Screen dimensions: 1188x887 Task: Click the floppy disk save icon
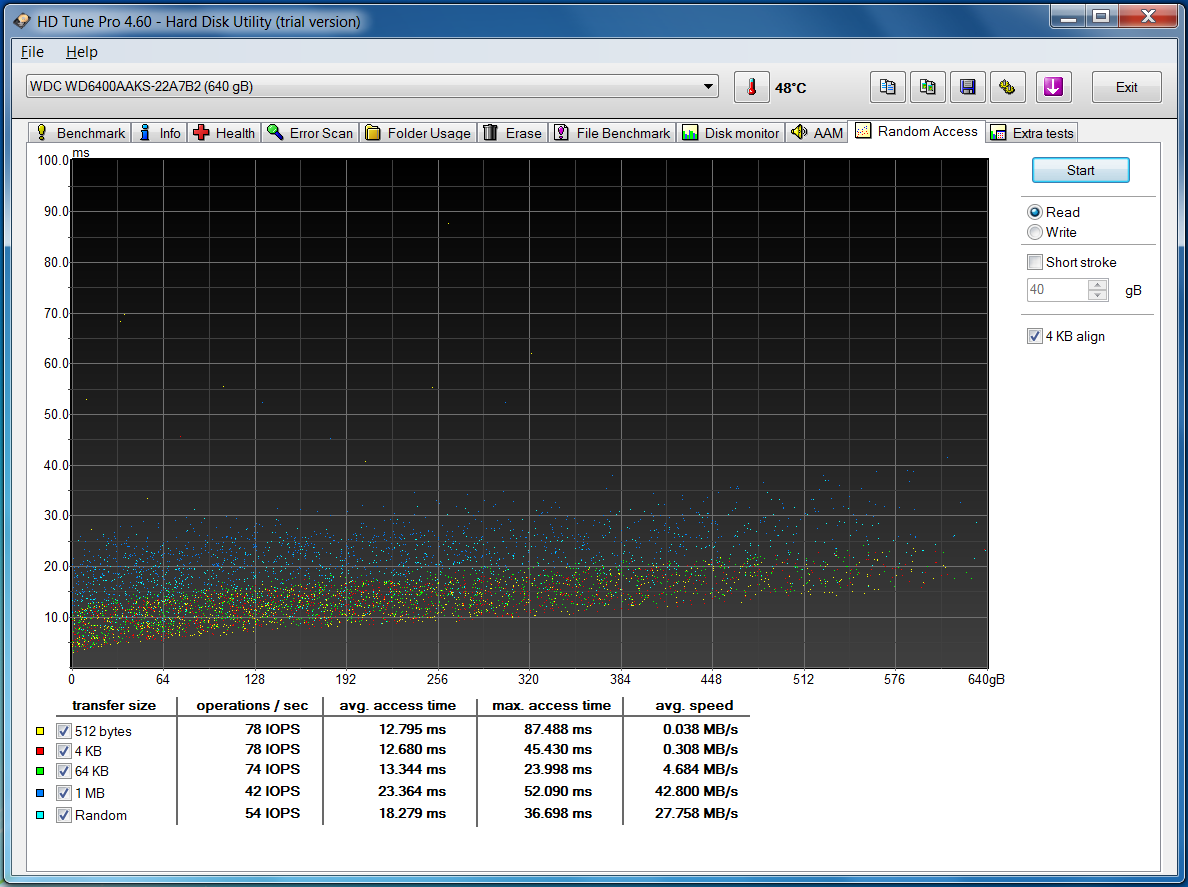point(967,87)
